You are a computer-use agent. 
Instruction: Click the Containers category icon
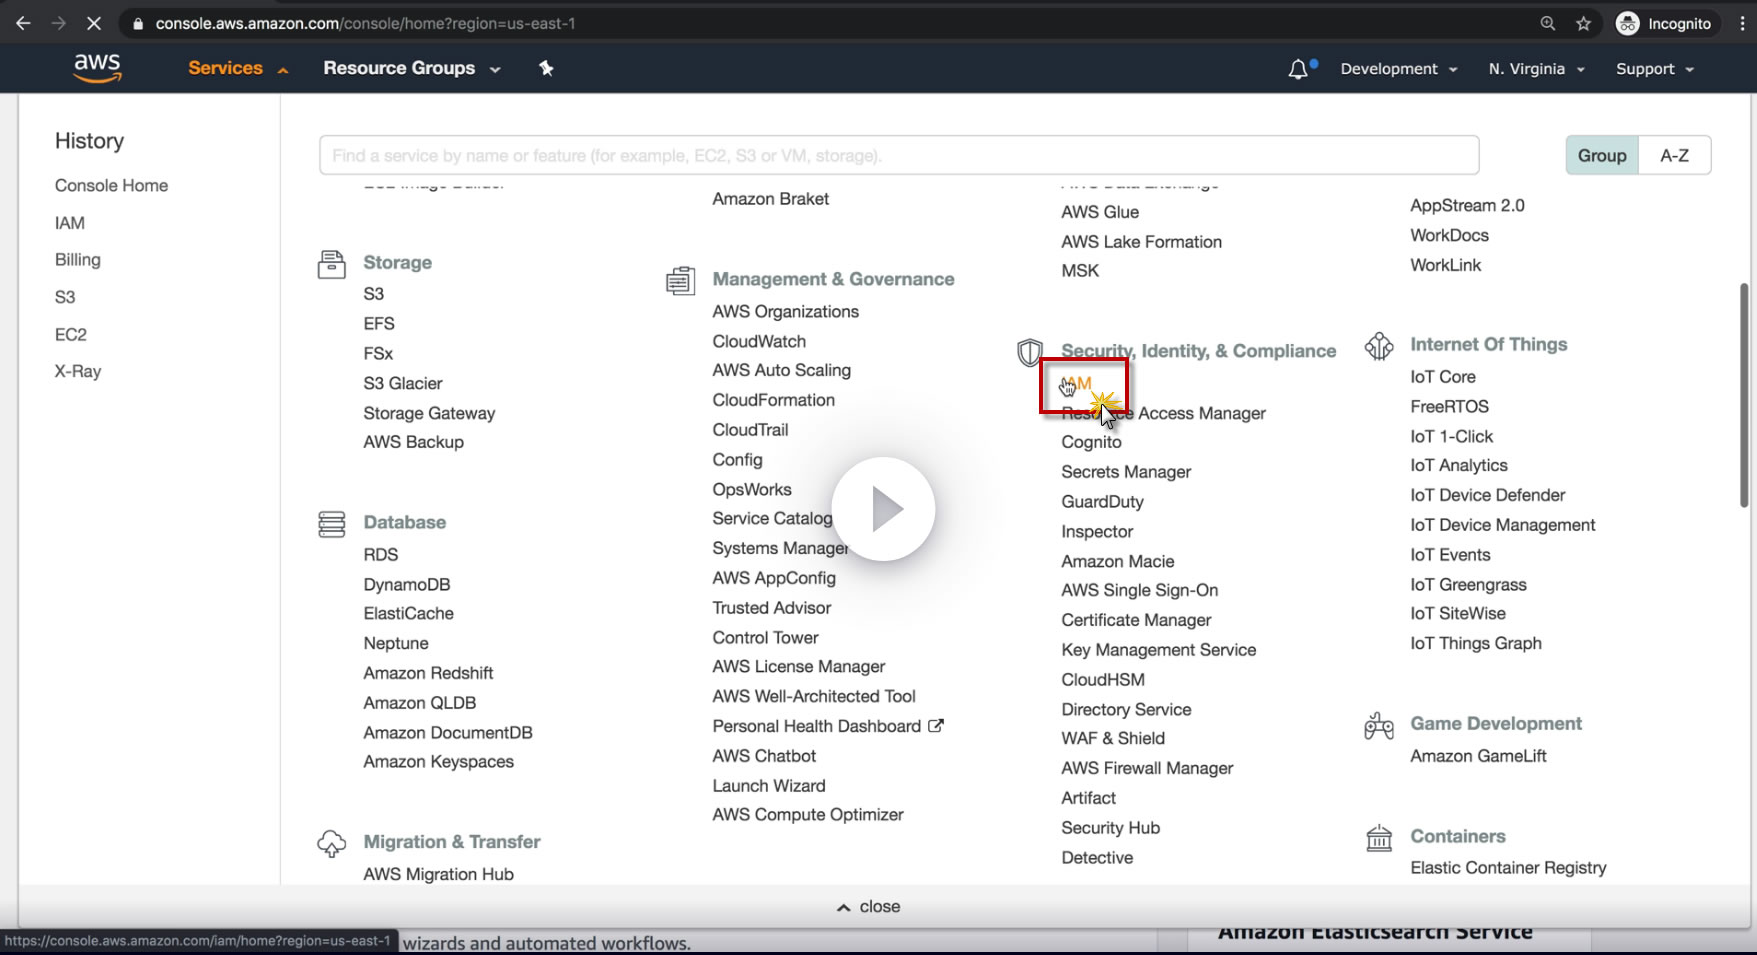tap(1379, 837)
